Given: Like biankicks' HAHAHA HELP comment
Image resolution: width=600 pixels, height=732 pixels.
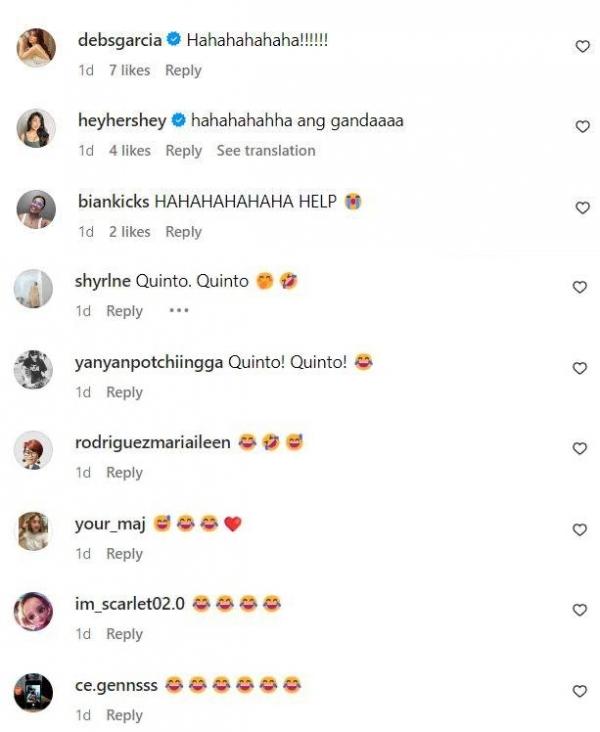Looking at the screenshot, I should pyautogui.click(x=582, y=208).
